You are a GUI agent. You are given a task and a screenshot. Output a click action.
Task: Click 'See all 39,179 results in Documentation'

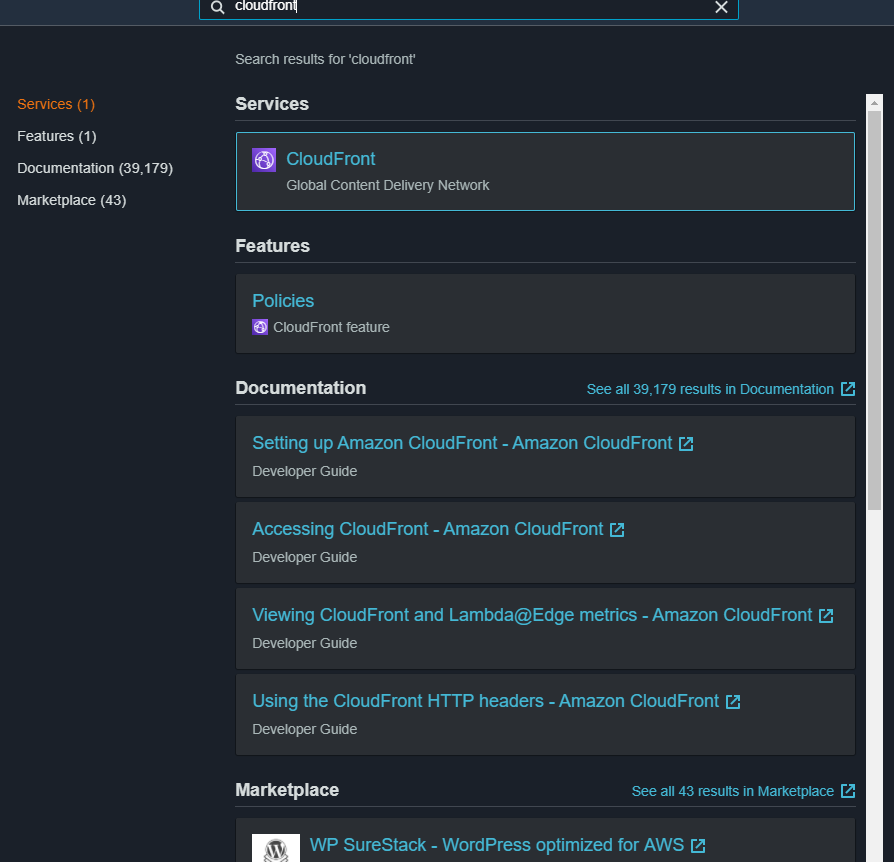click(x=710, y=389)
